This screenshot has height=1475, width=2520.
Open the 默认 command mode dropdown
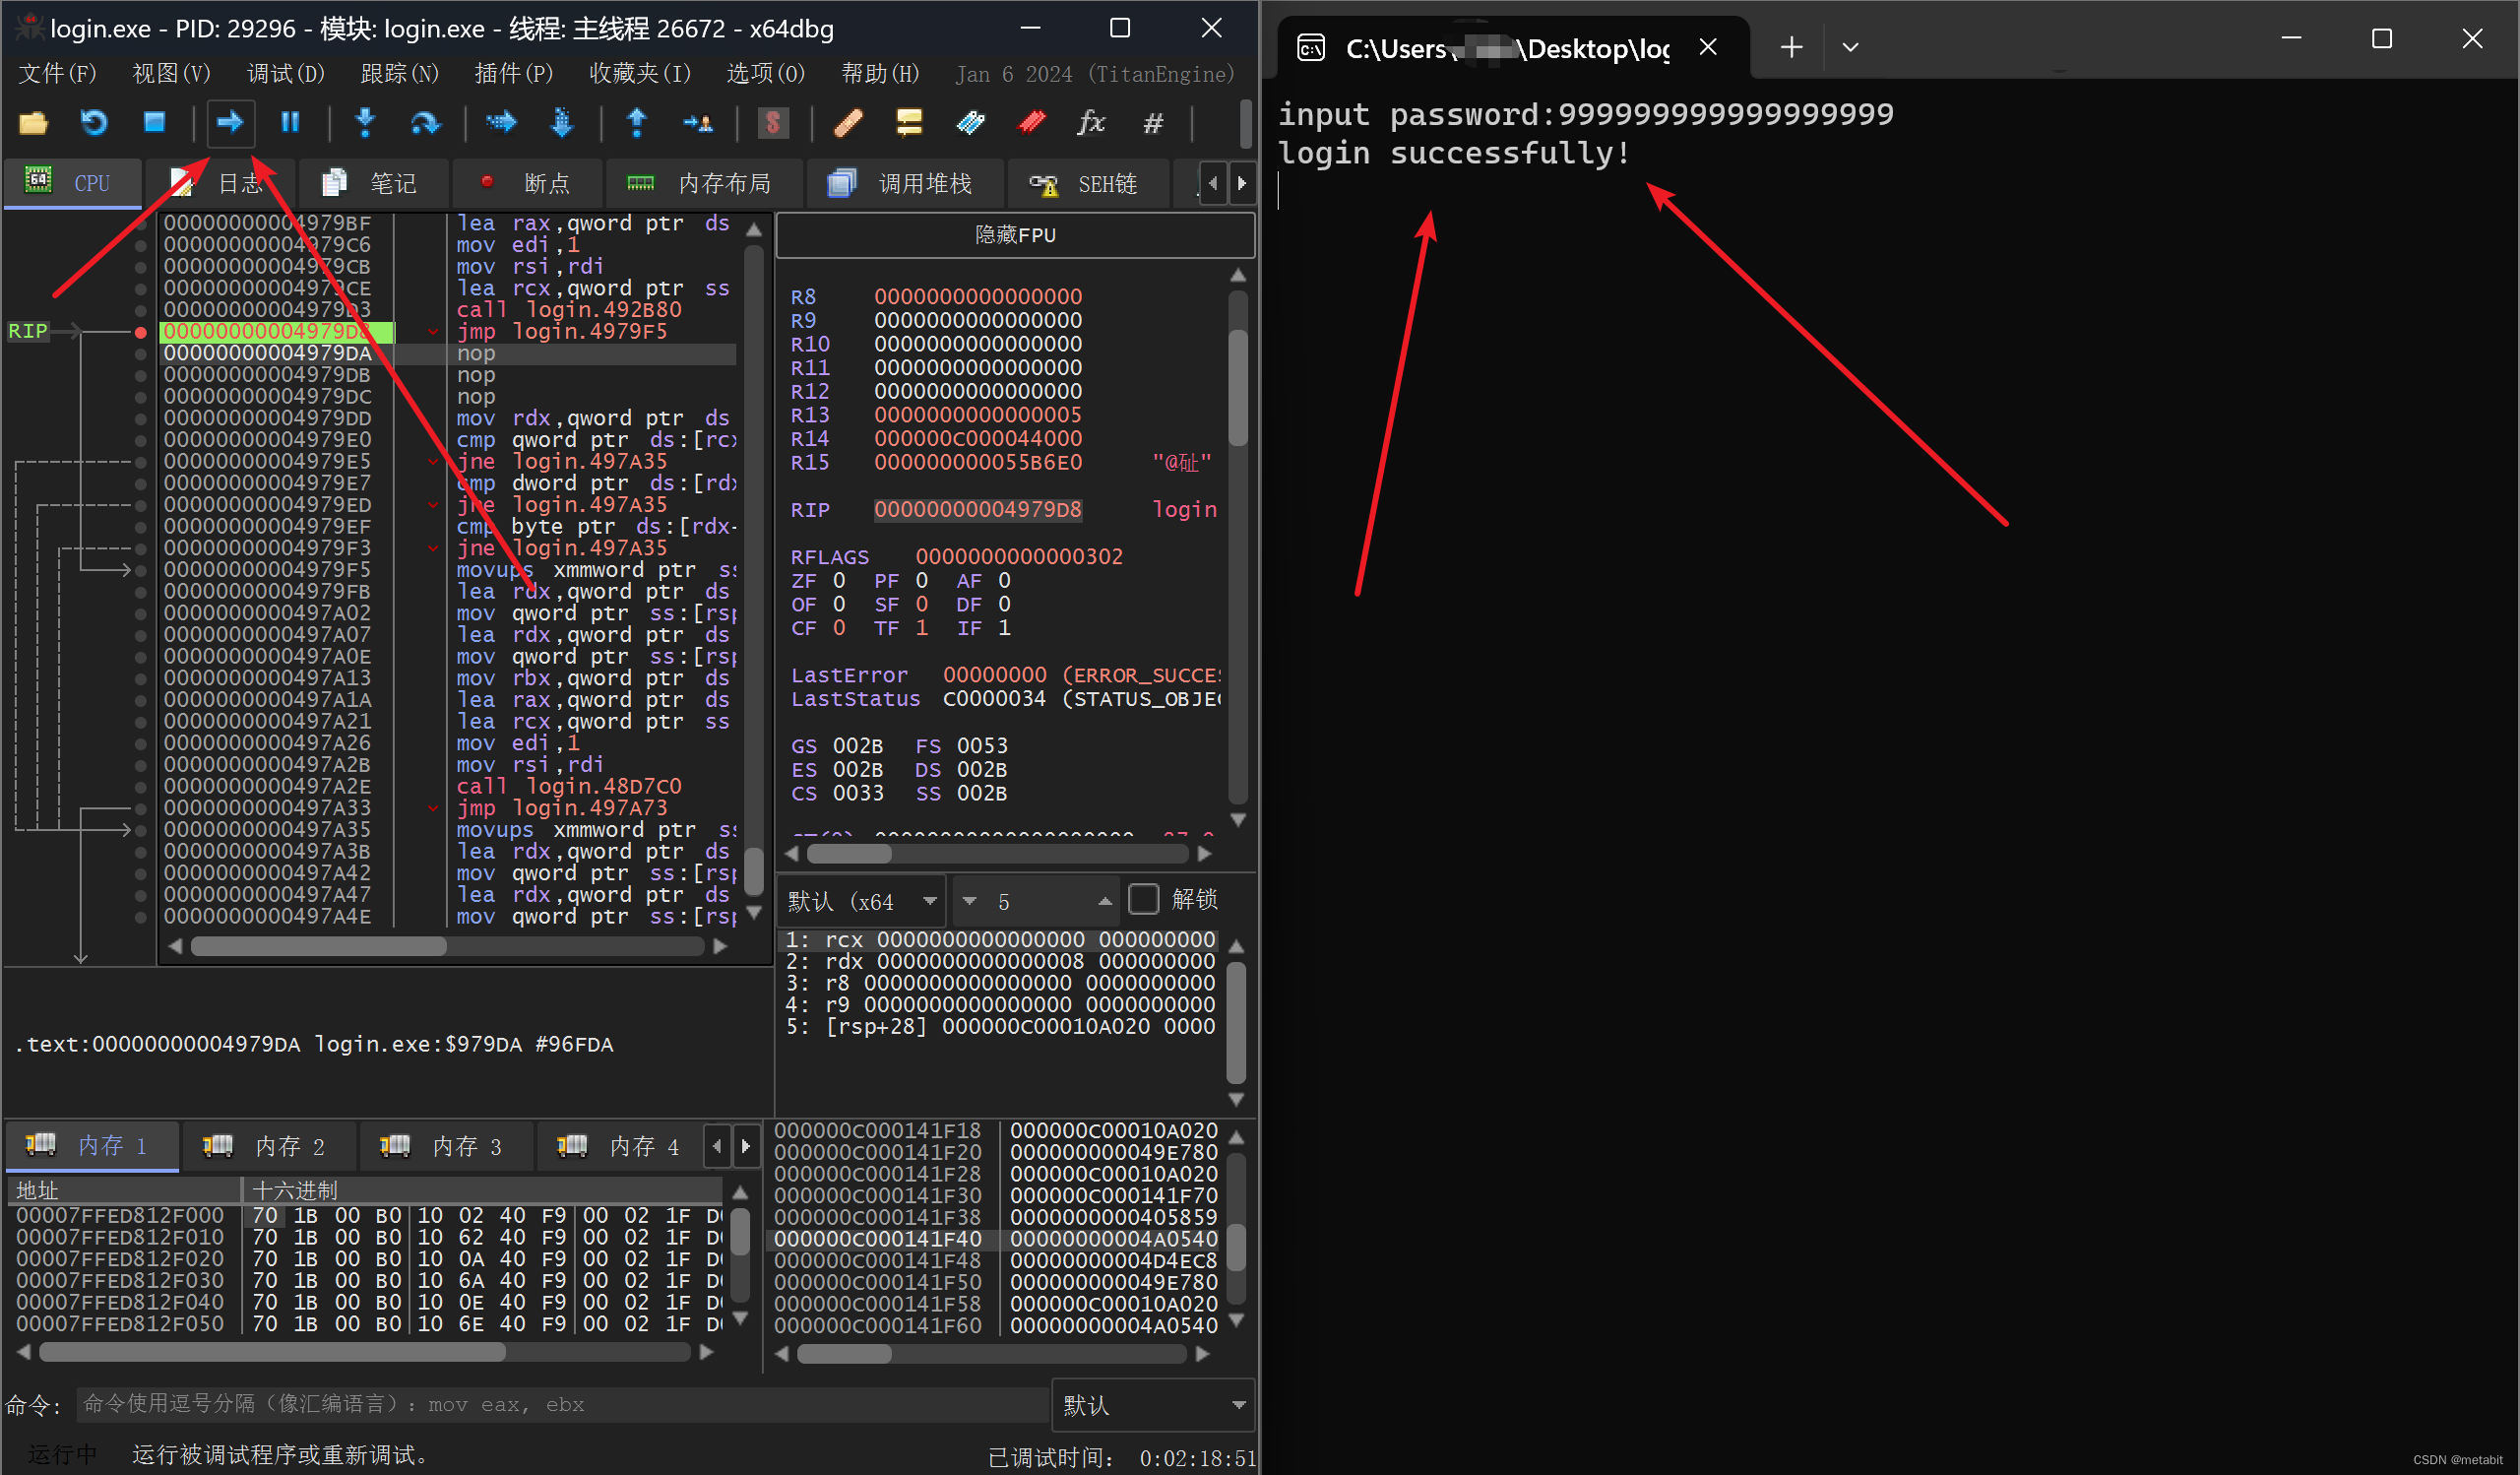pyautogui.click(x=1154, y=1405)
